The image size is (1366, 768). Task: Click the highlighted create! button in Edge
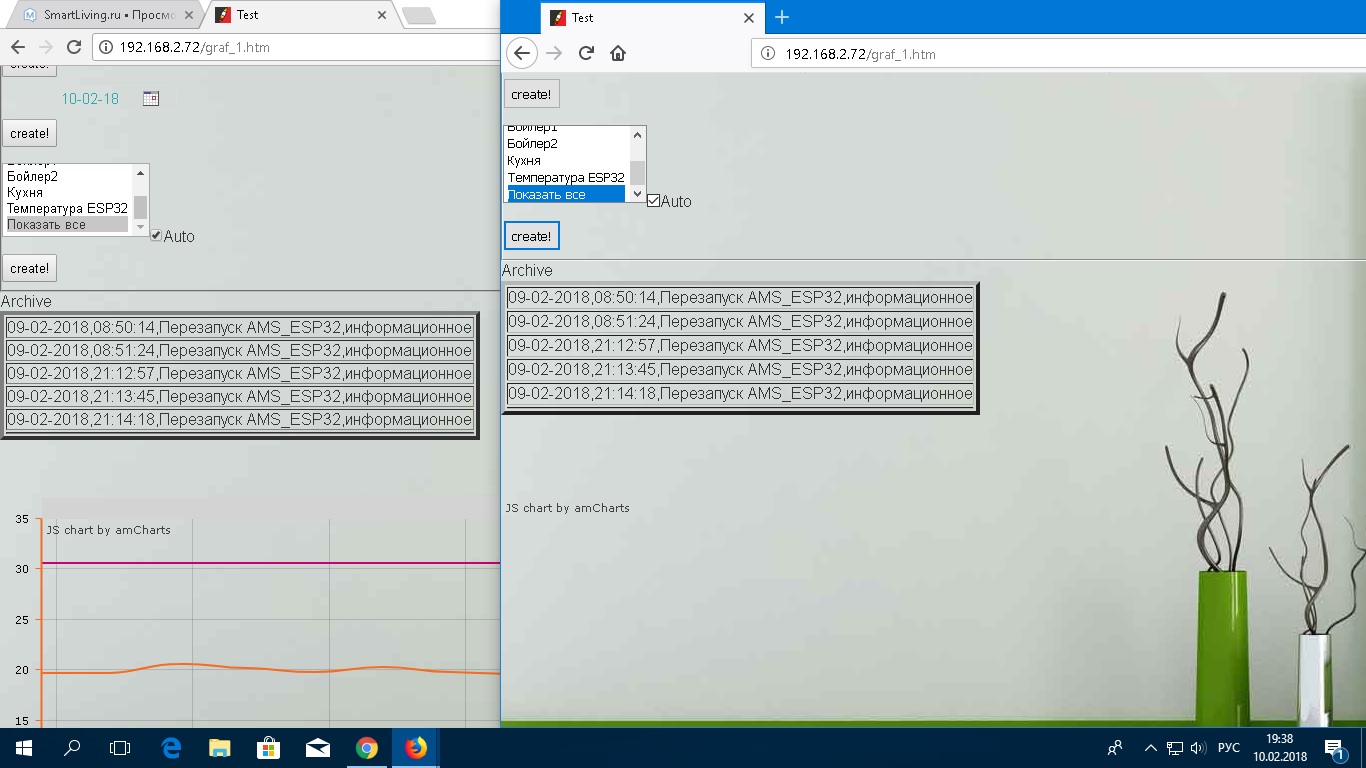(x=531, y=236)
